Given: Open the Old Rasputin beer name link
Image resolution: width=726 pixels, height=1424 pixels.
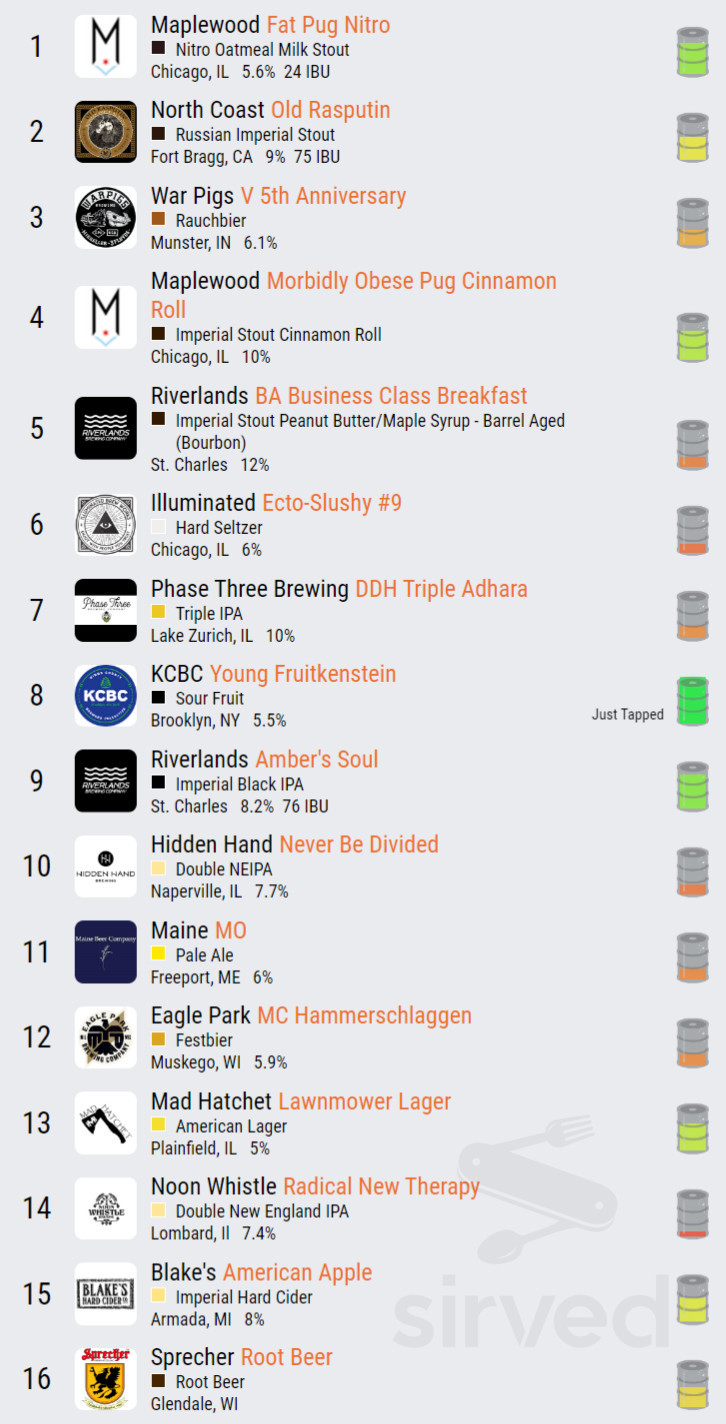Looking at the screenshot, I should click(x=330, y=110).
